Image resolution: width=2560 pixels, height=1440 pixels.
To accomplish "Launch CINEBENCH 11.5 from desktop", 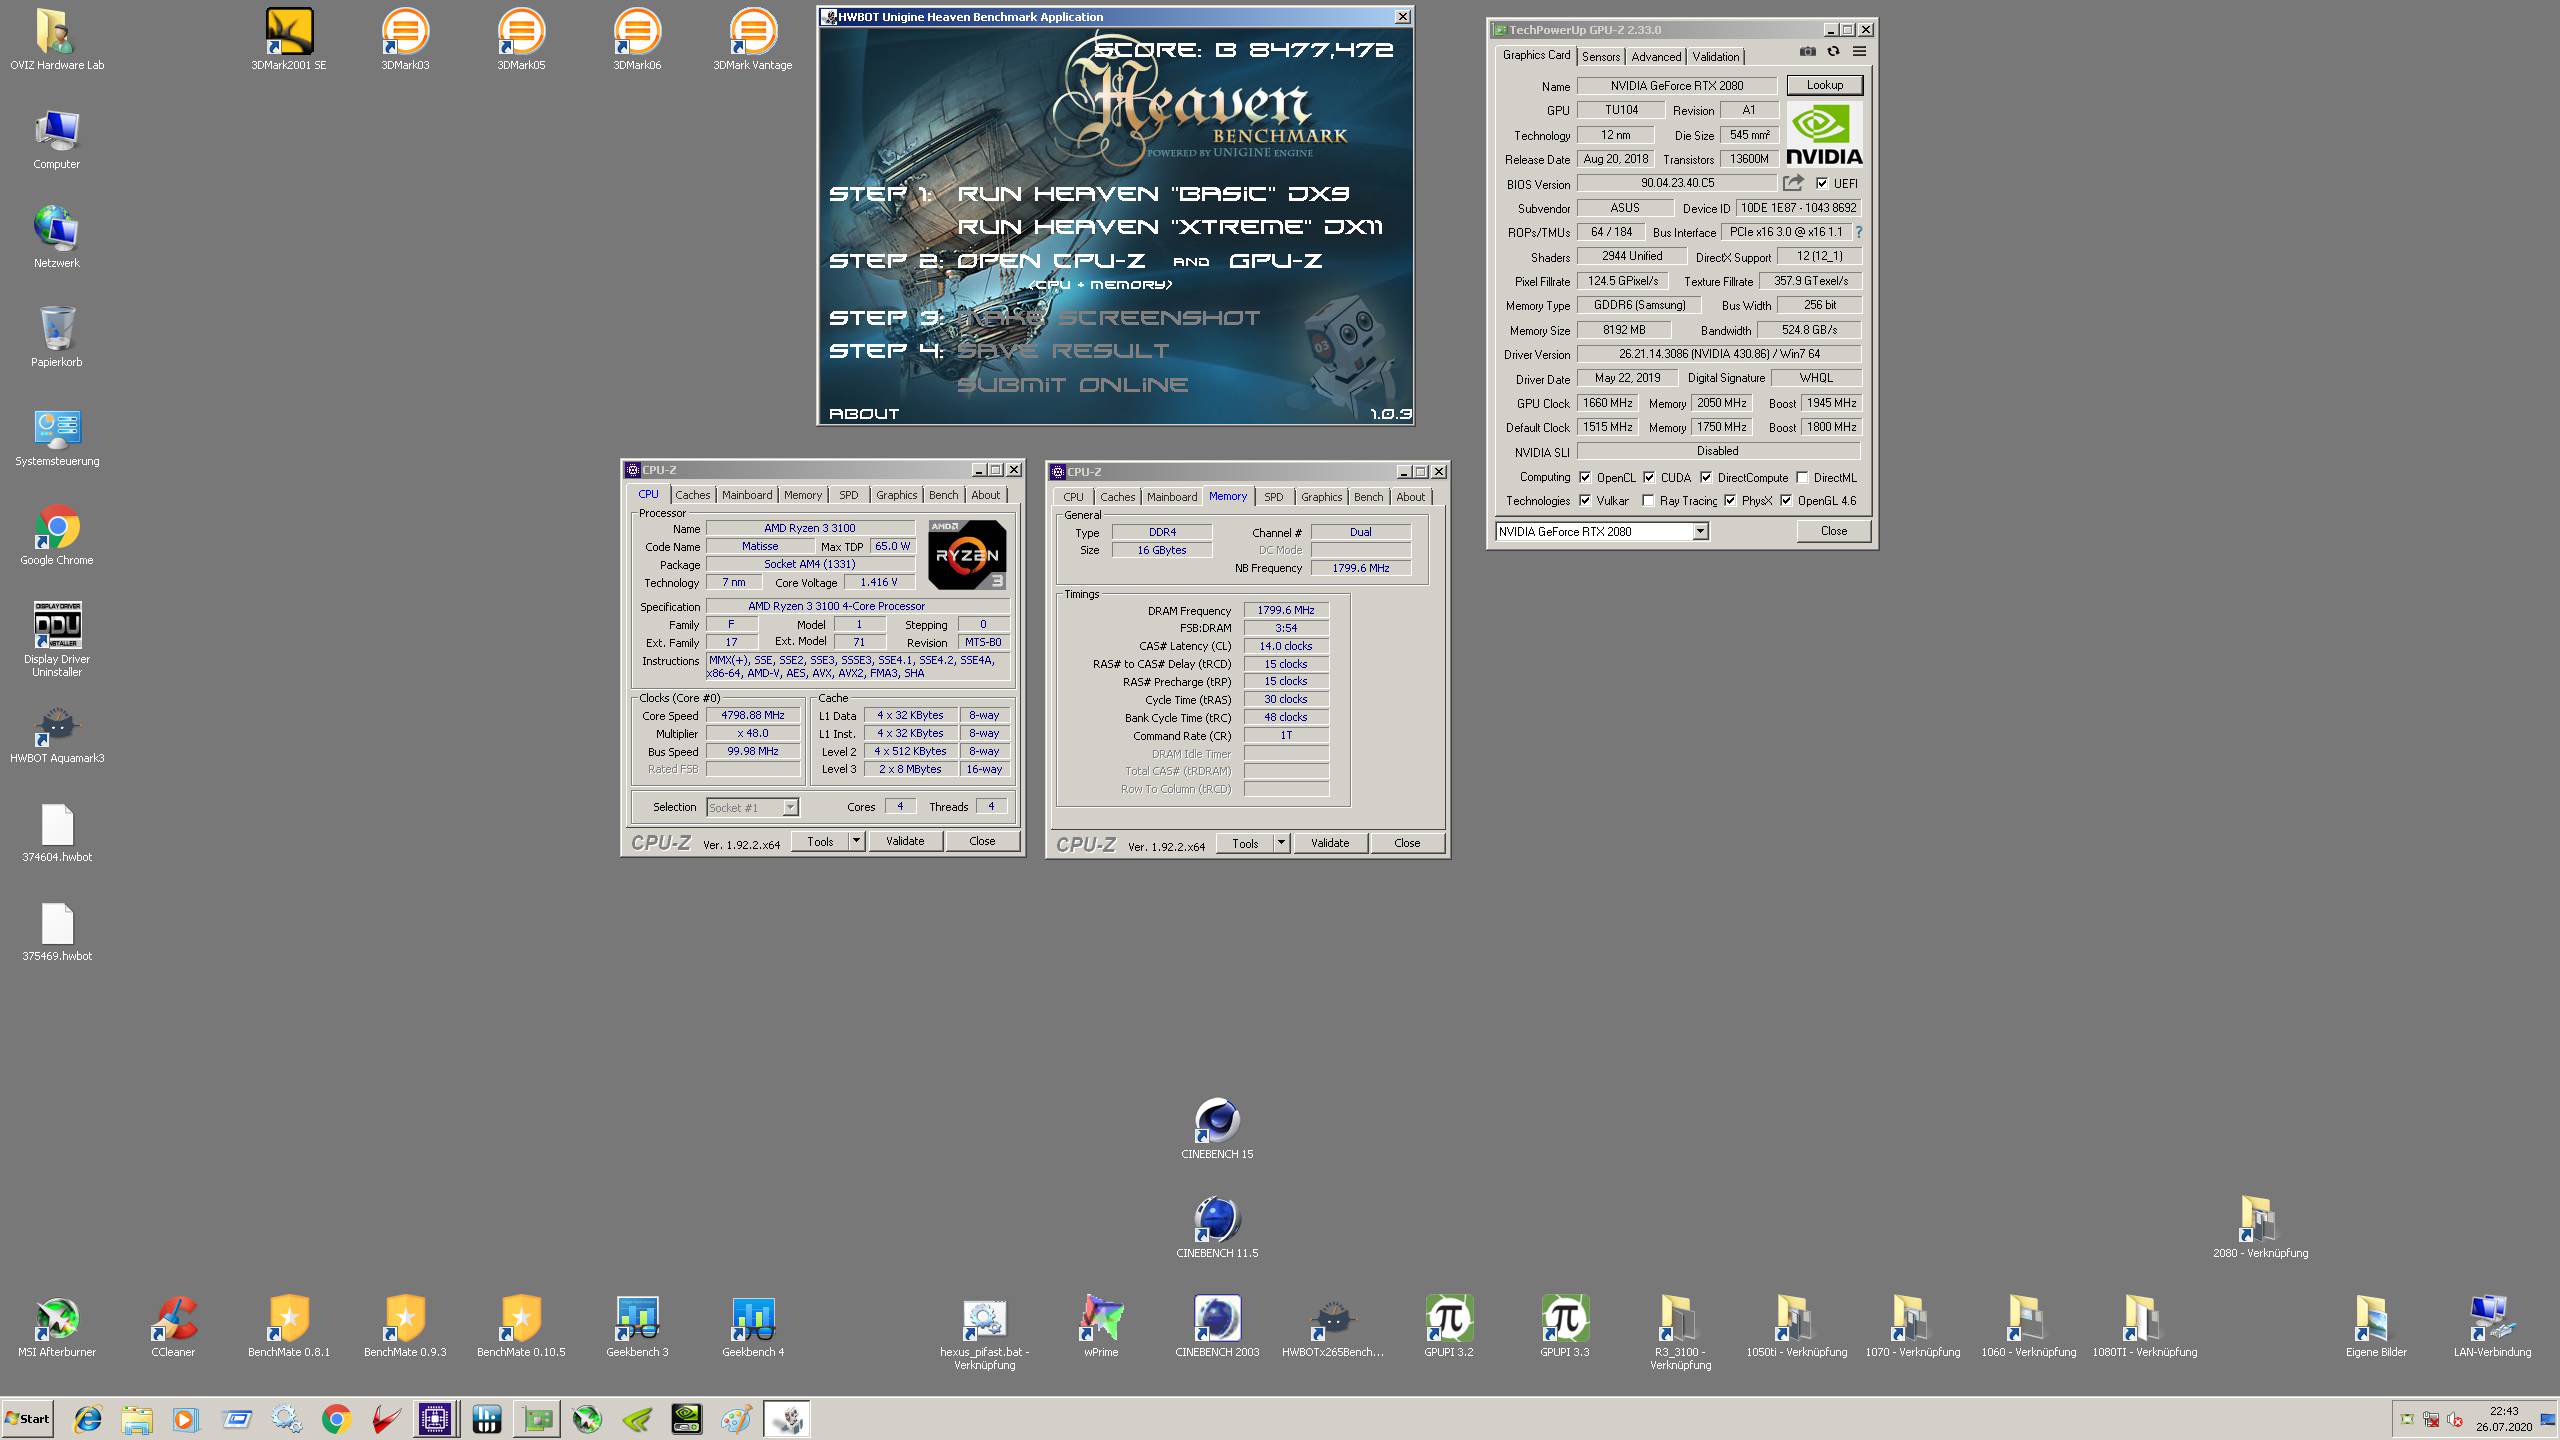I will pos(1217,1227).
